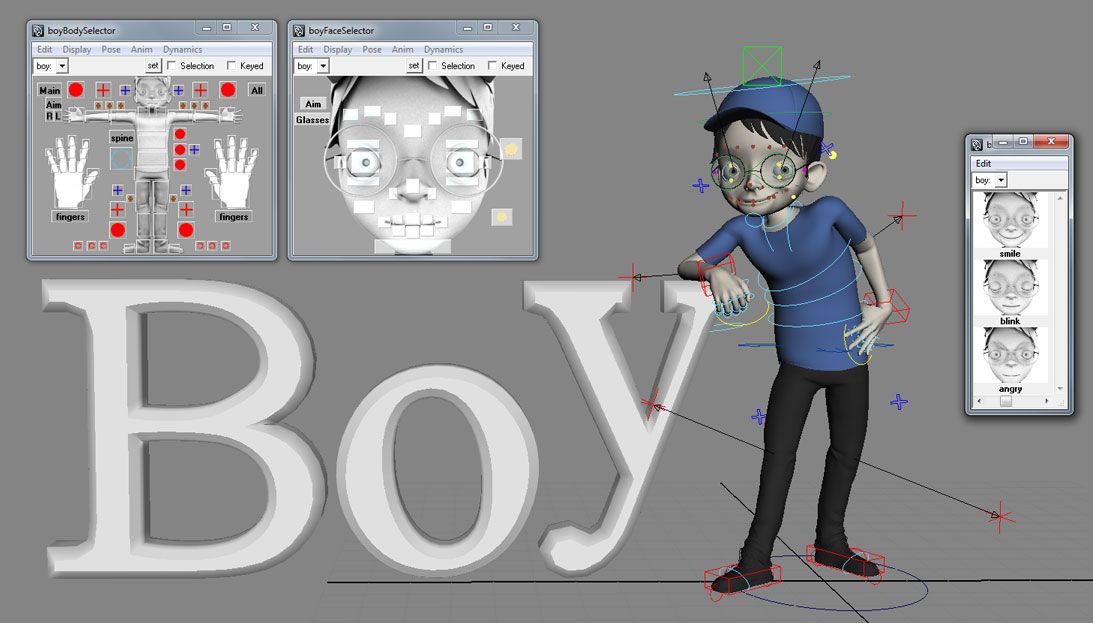Click the pose list down scroll arrow
The width and height of the screenshot is (1093, 623).
click(1060, 388)
